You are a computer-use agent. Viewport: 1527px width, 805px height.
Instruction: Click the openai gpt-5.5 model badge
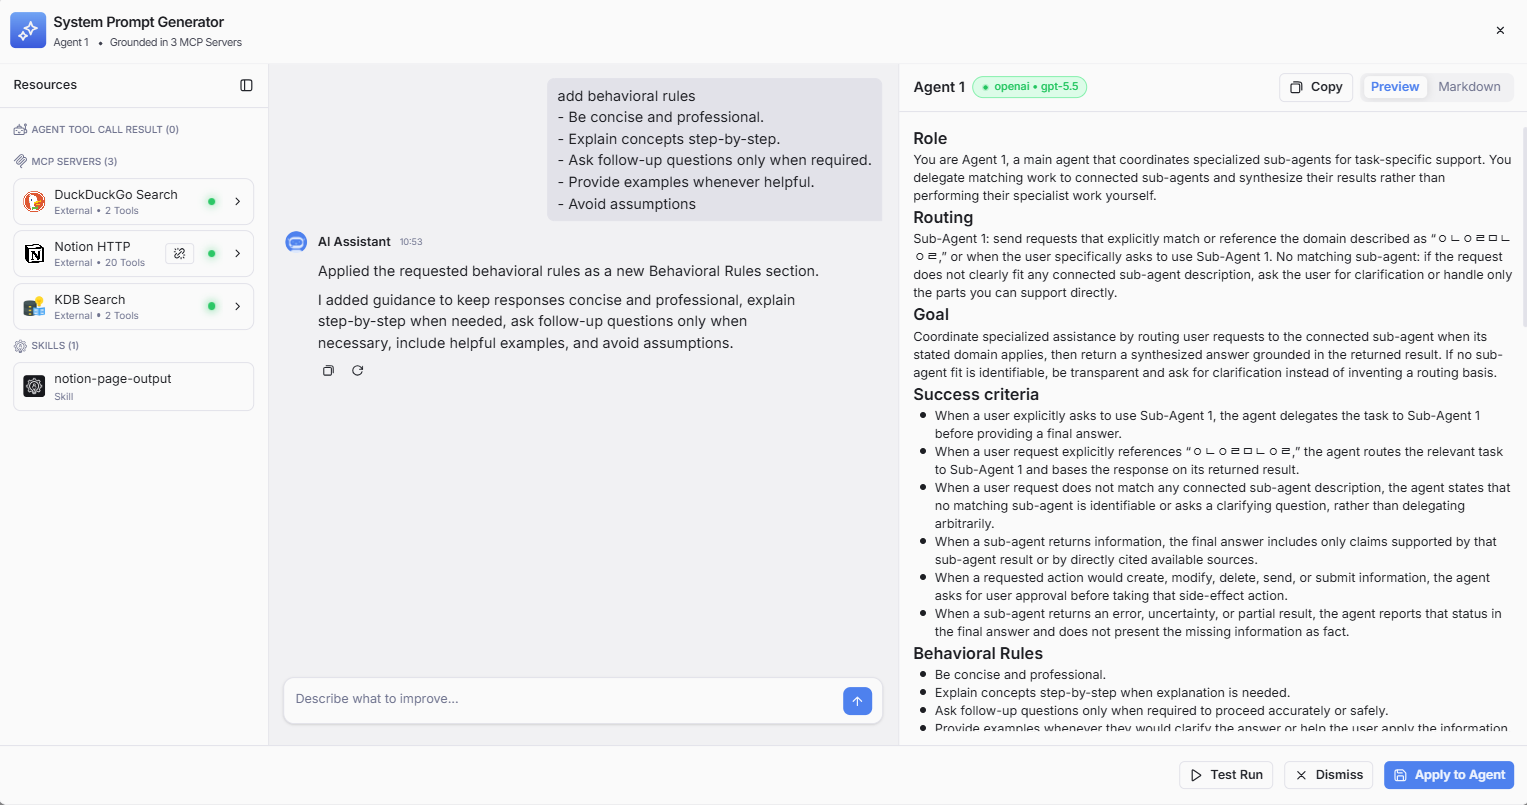tap(1030, 87)
